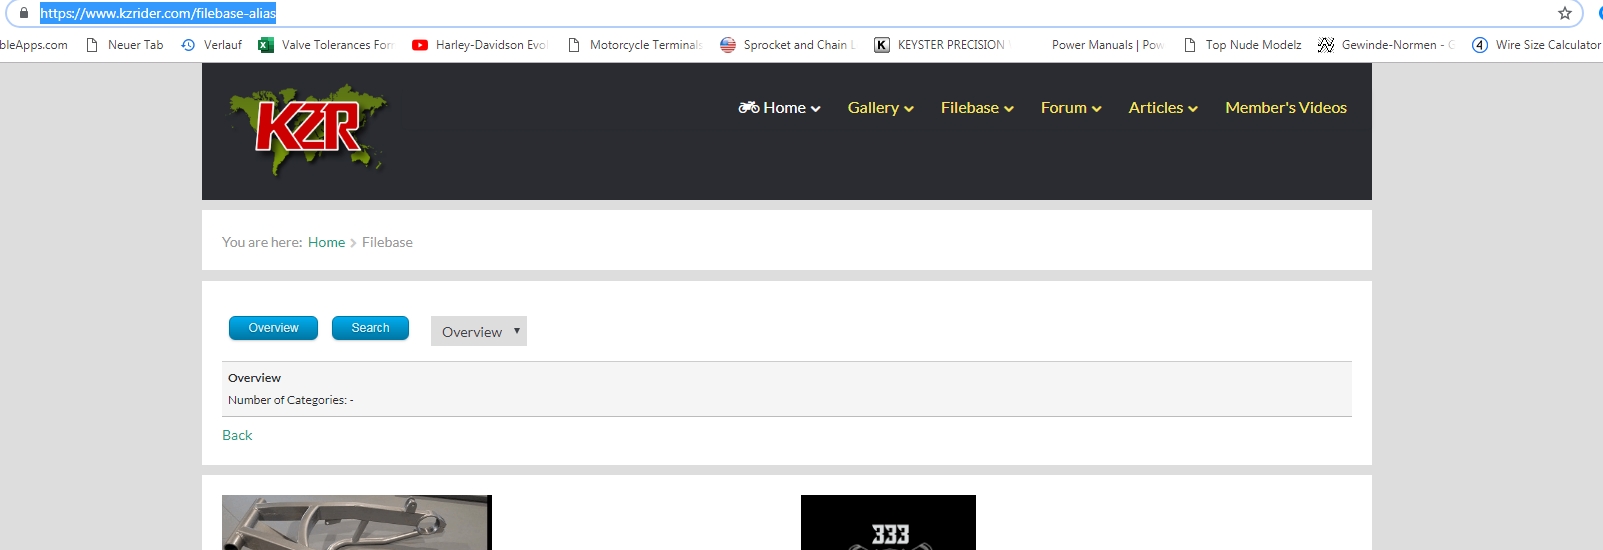
Task: Bookmark page with the star icon
Action: [x=1565, y=13]
